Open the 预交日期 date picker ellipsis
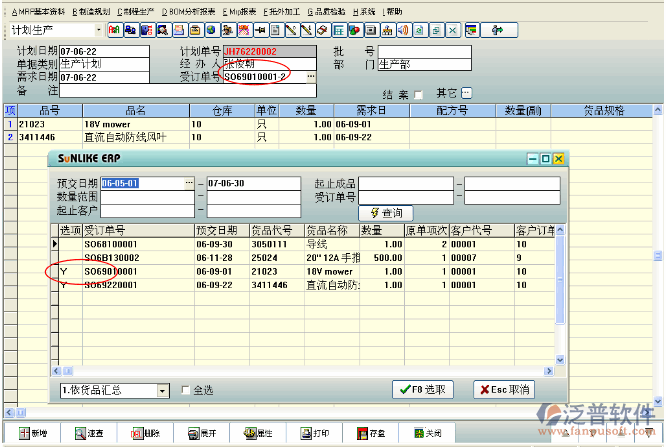This screenshot has height=447, width=666. click(188, 184)
